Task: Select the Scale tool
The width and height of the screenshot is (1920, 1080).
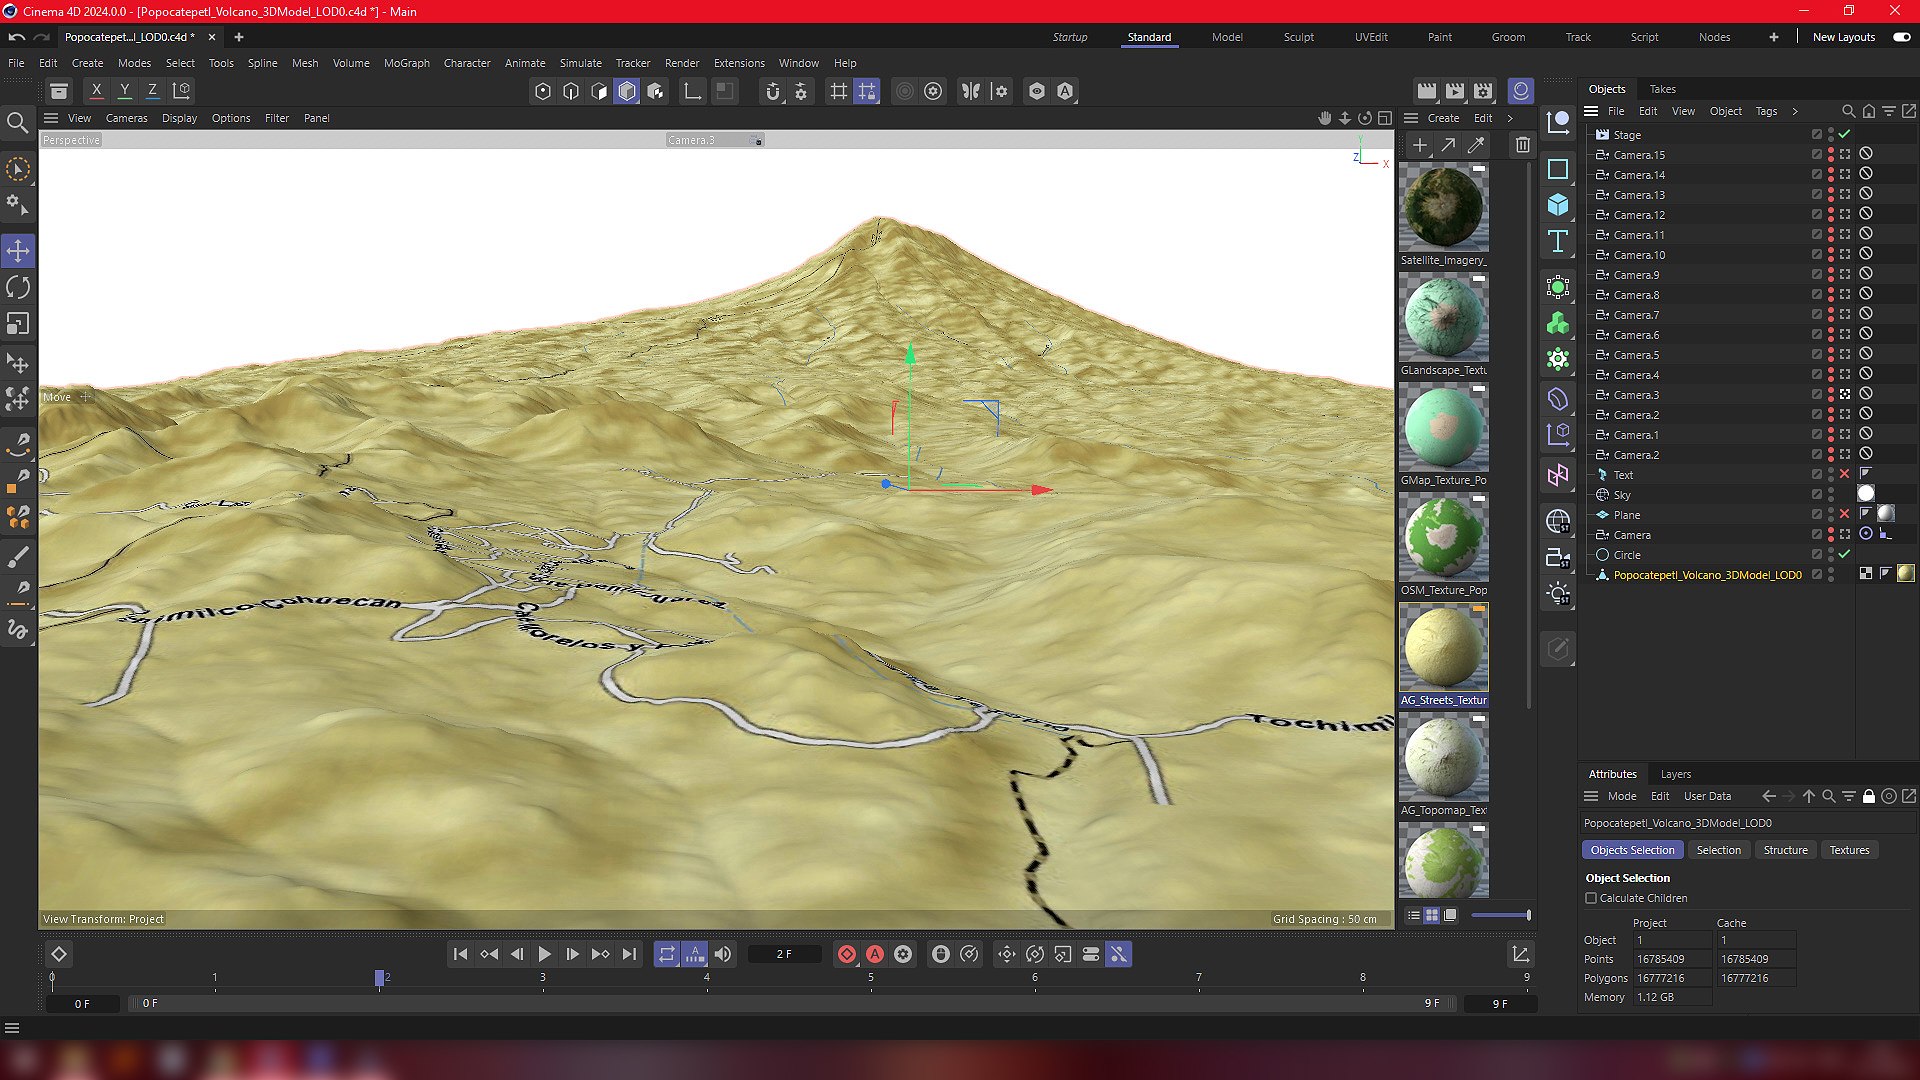Action: tap(18, 323)
